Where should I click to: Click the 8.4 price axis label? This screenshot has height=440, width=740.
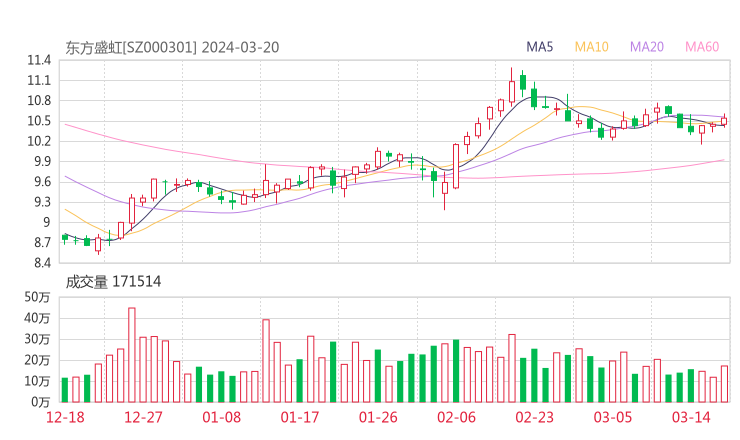42,263
